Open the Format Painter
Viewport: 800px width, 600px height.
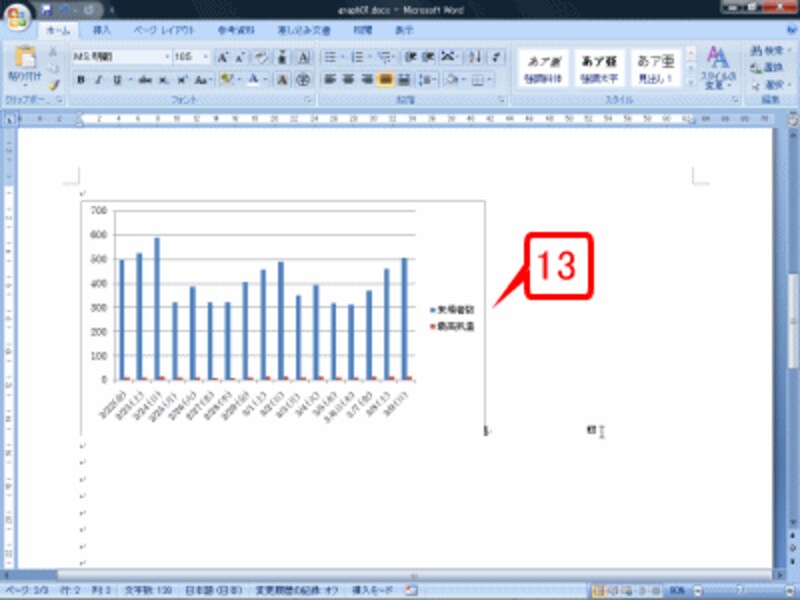pyautogui.click(x=54, y=85)
